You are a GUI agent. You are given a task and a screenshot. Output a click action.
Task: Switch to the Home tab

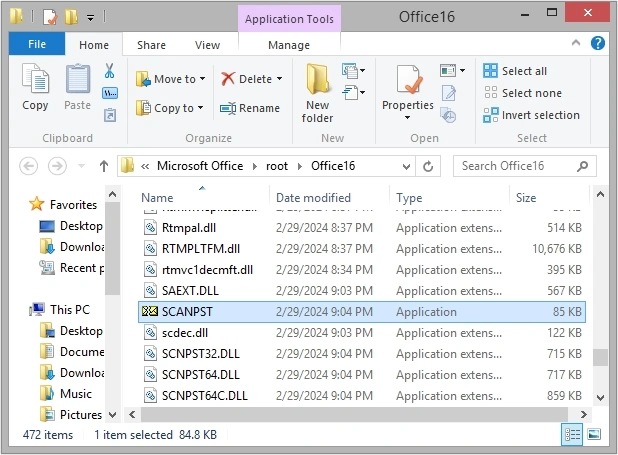(x=94, y=45)
